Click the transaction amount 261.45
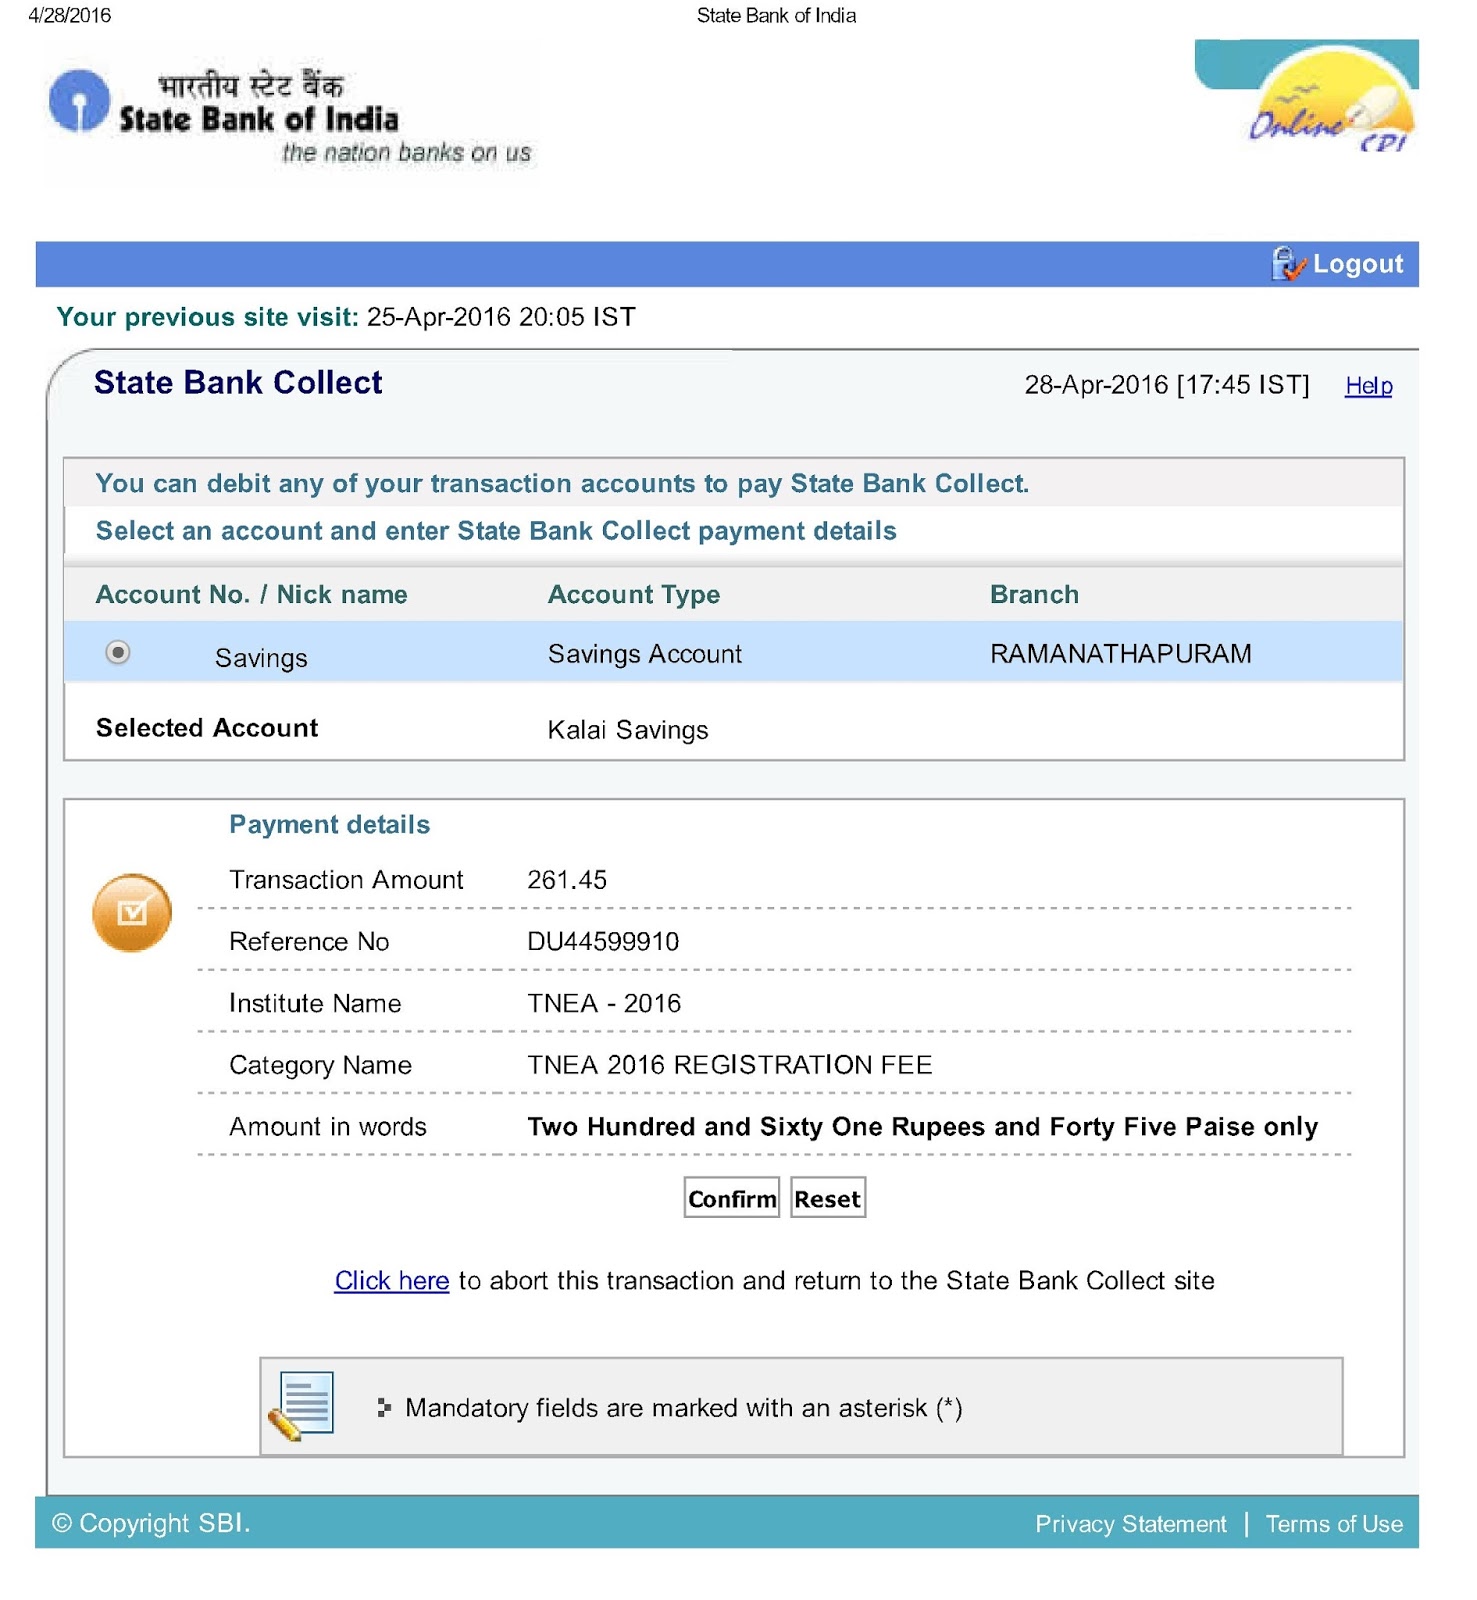Image resolution: width=1477 pixels, height=1600 pixels. (x=567, y=880)
